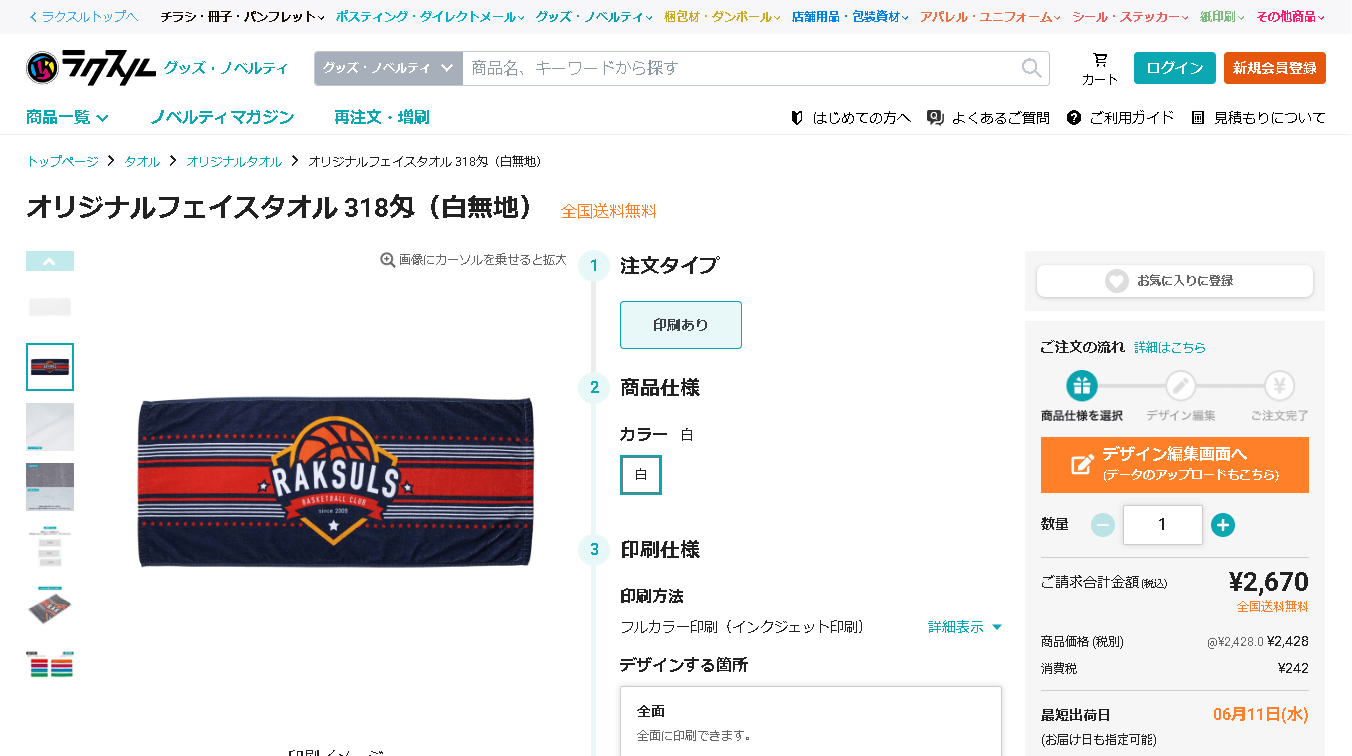Open ご利用ガイド help icon link

coord(1120,118)
